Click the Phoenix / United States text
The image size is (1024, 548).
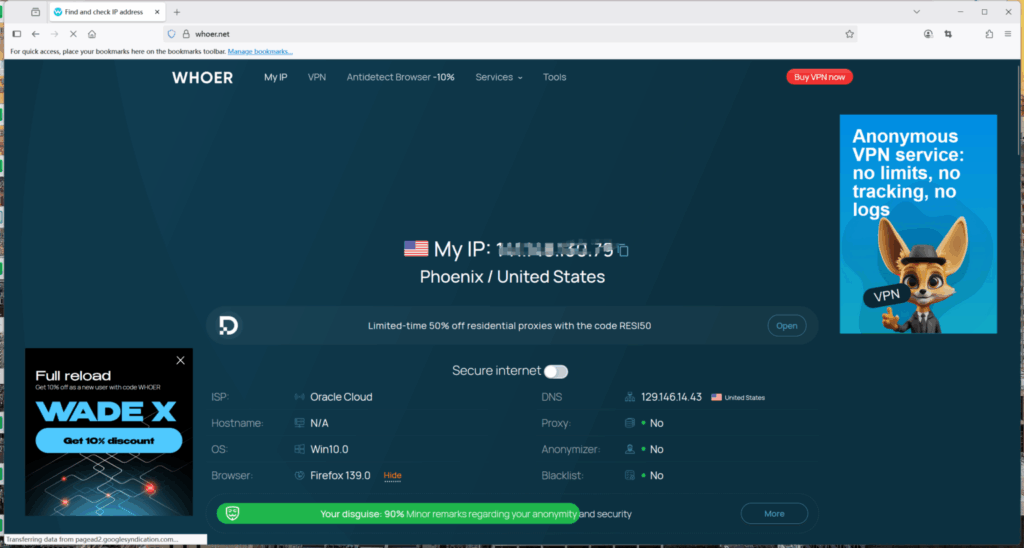coord(513,277)
